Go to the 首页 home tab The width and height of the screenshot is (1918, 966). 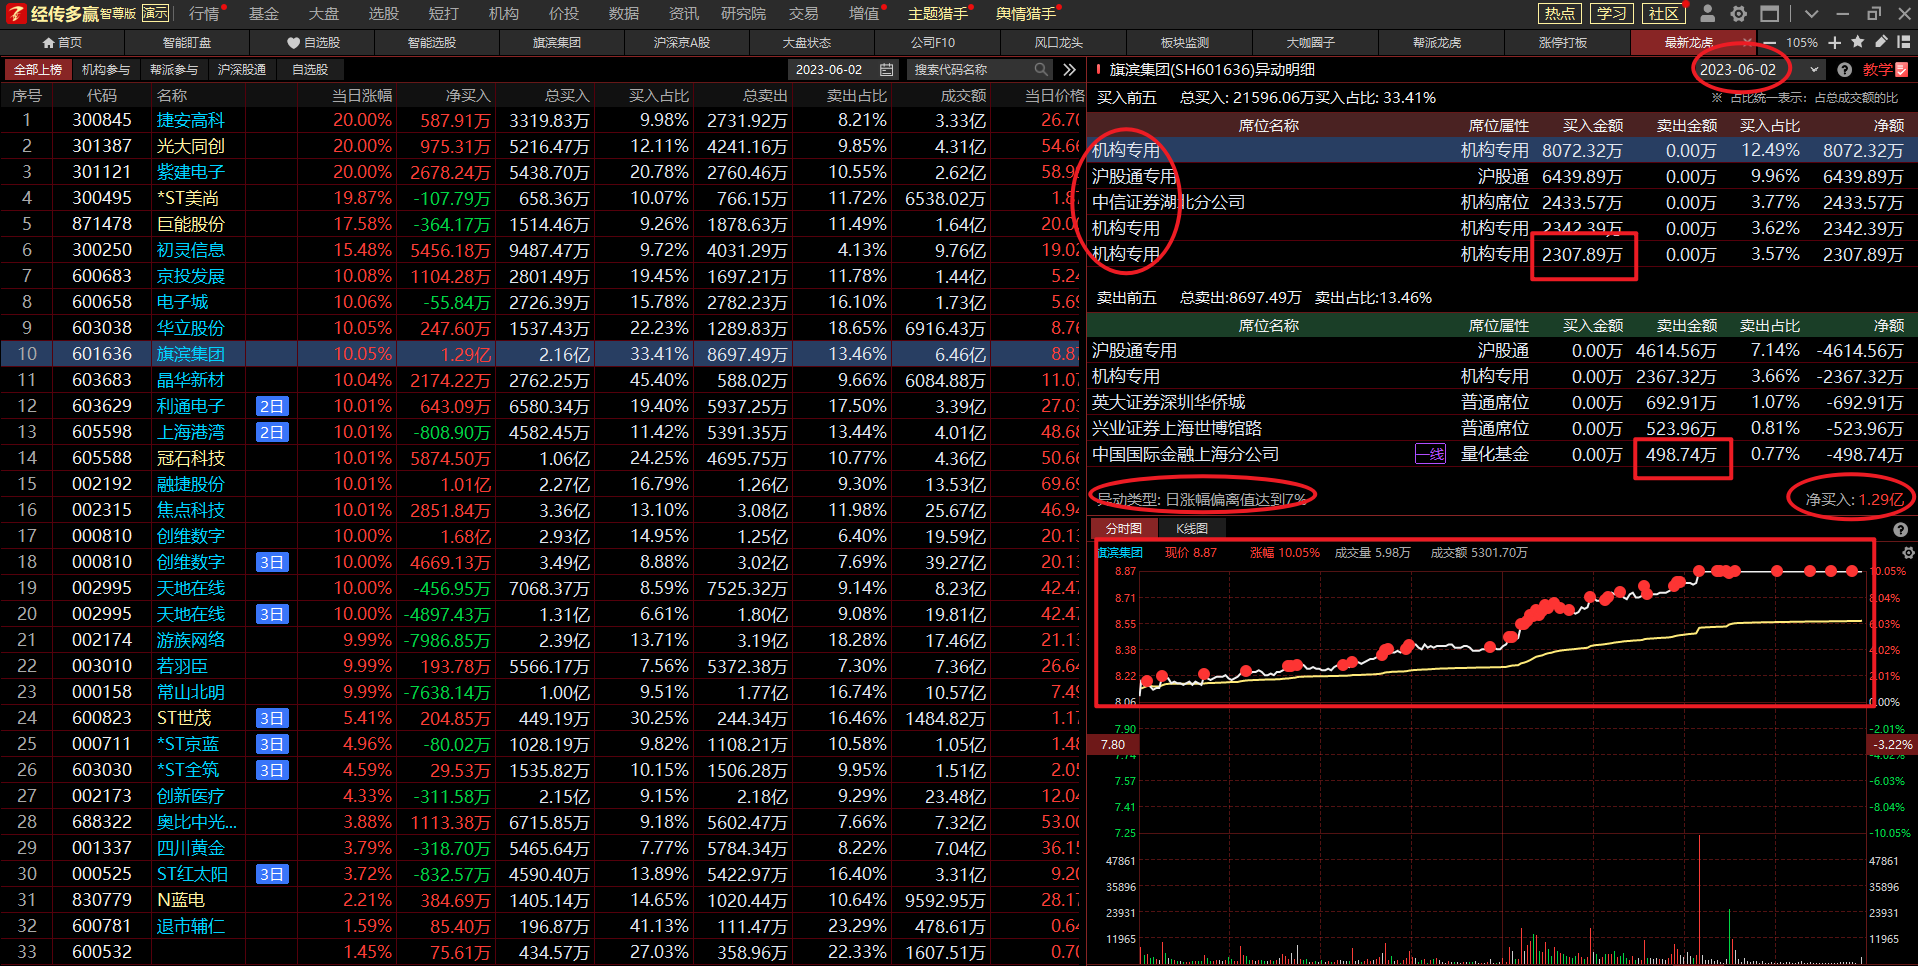click(62, 42)
